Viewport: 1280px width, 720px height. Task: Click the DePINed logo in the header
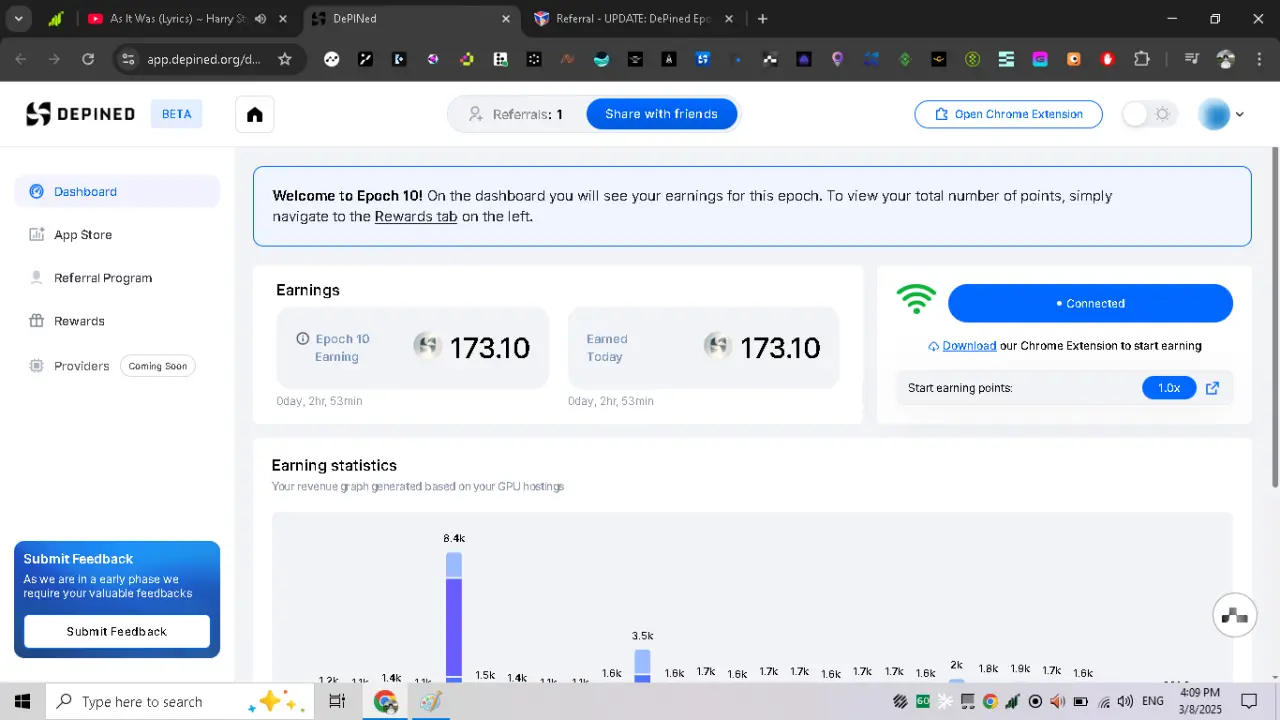80,114
